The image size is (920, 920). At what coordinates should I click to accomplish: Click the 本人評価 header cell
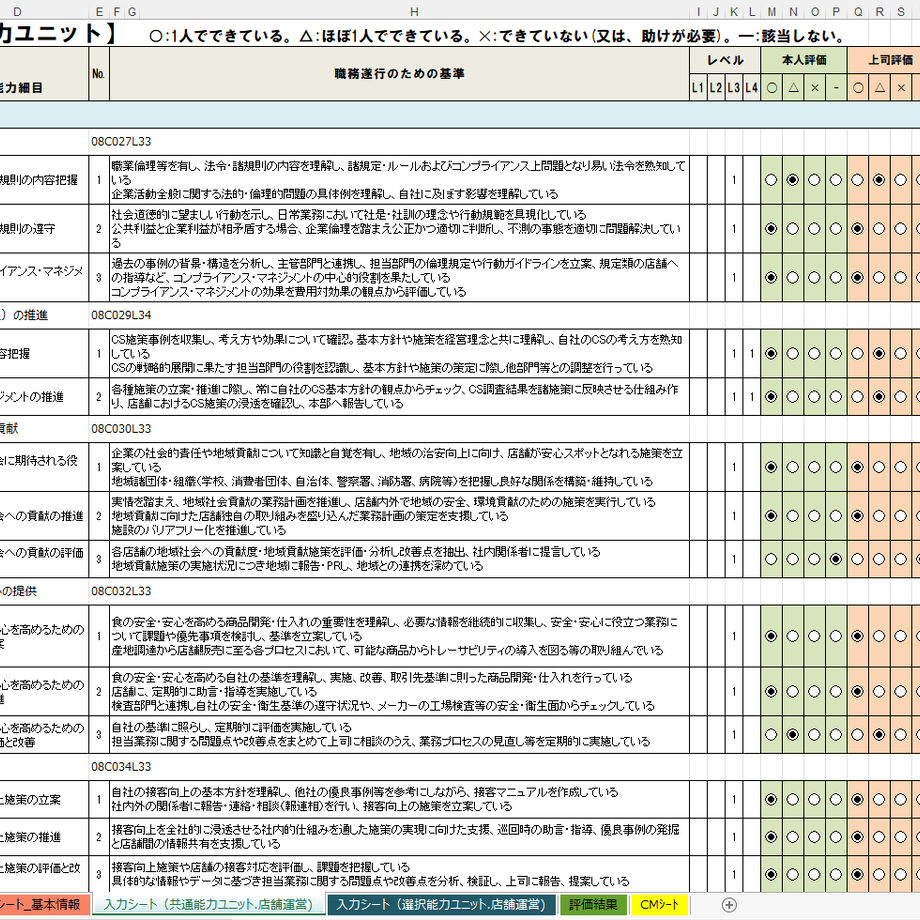coord(804,60)
